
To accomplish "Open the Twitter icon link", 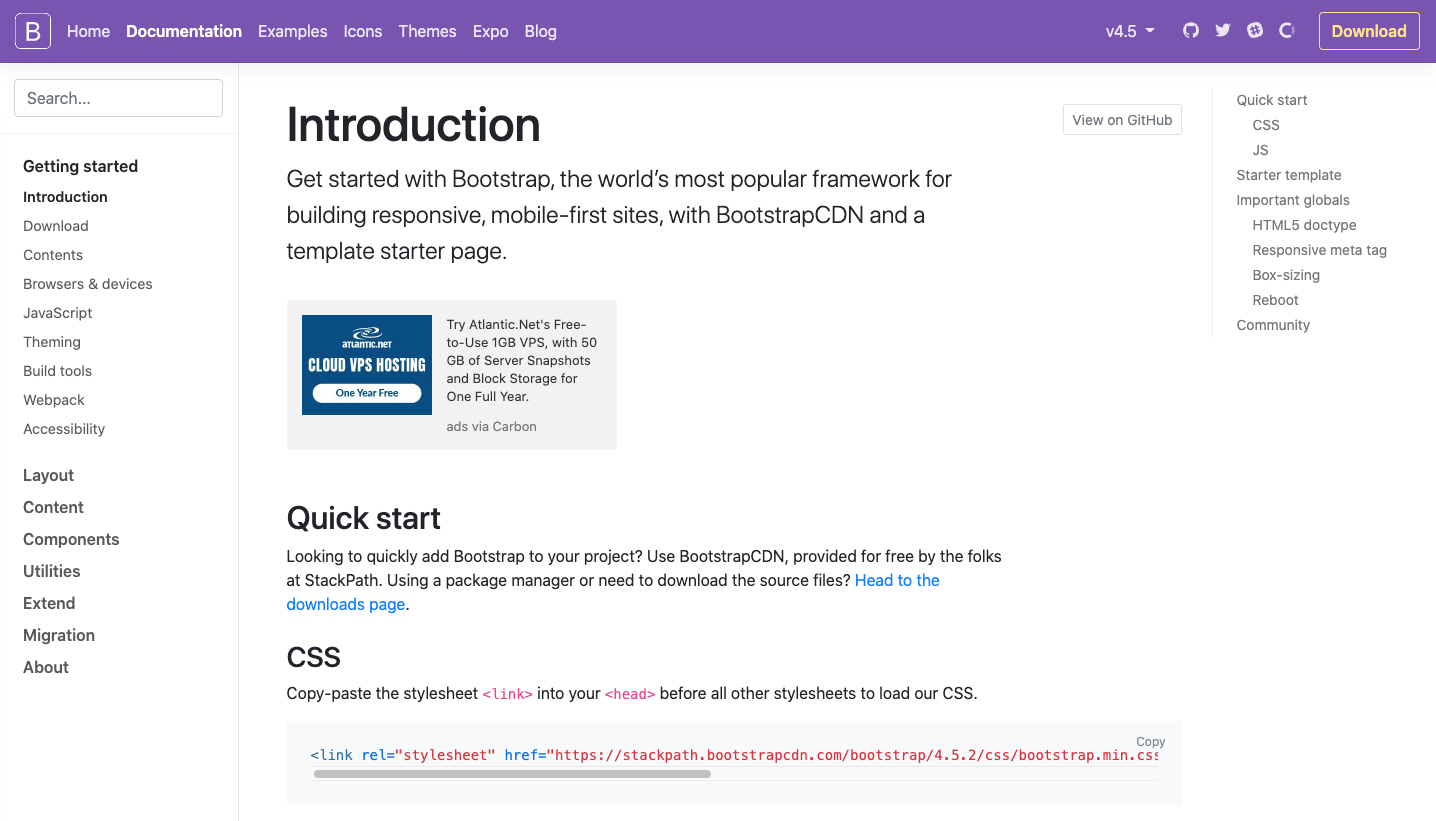I will click(x=1222, y=31).
